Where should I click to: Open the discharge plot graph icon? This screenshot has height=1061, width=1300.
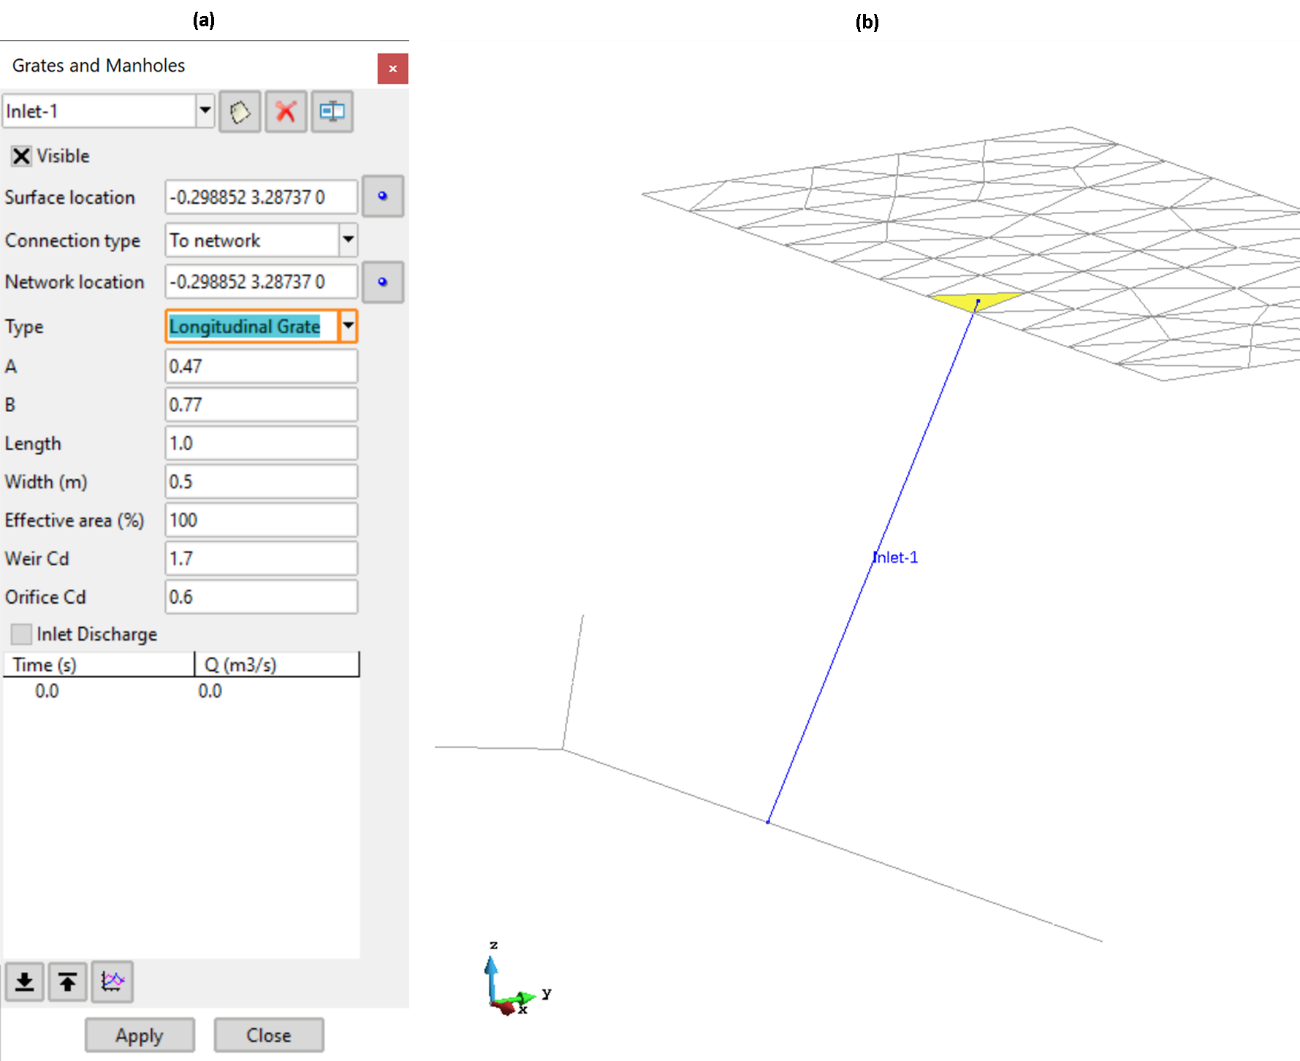point(112,982)
